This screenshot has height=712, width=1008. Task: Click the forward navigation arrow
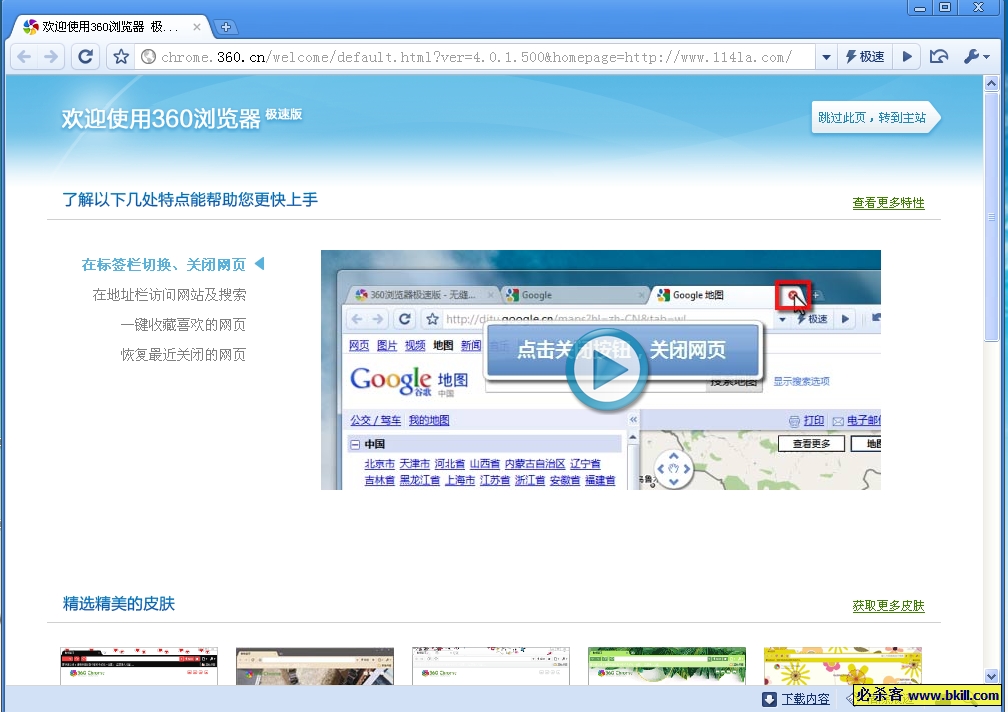tap(51, 57)
